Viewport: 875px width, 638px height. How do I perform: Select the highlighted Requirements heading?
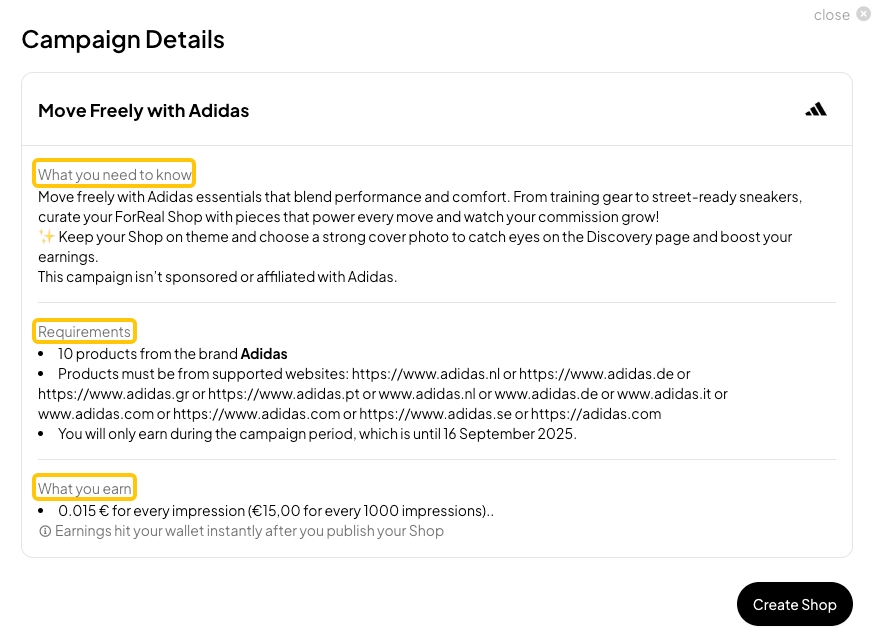pos(84,331)
